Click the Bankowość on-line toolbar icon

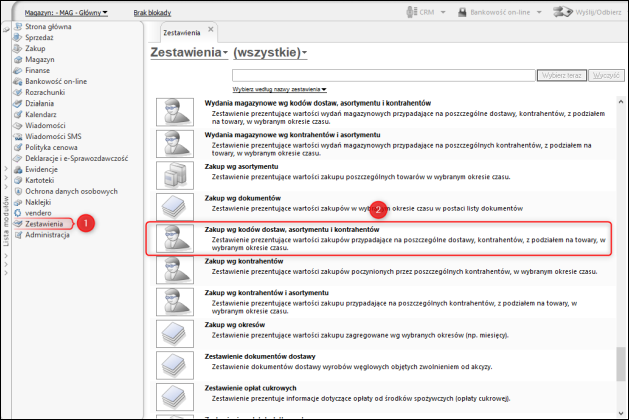point(463,12)
